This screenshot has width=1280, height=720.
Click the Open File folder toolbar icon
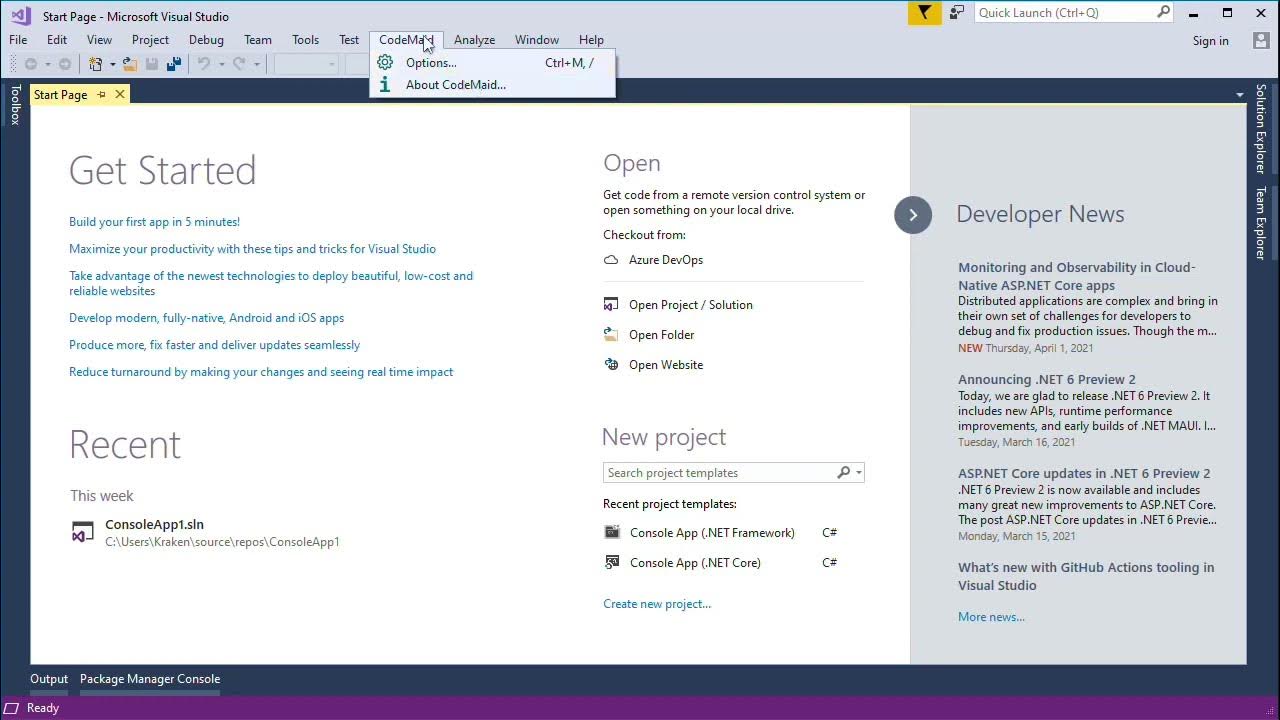(131, 64)
